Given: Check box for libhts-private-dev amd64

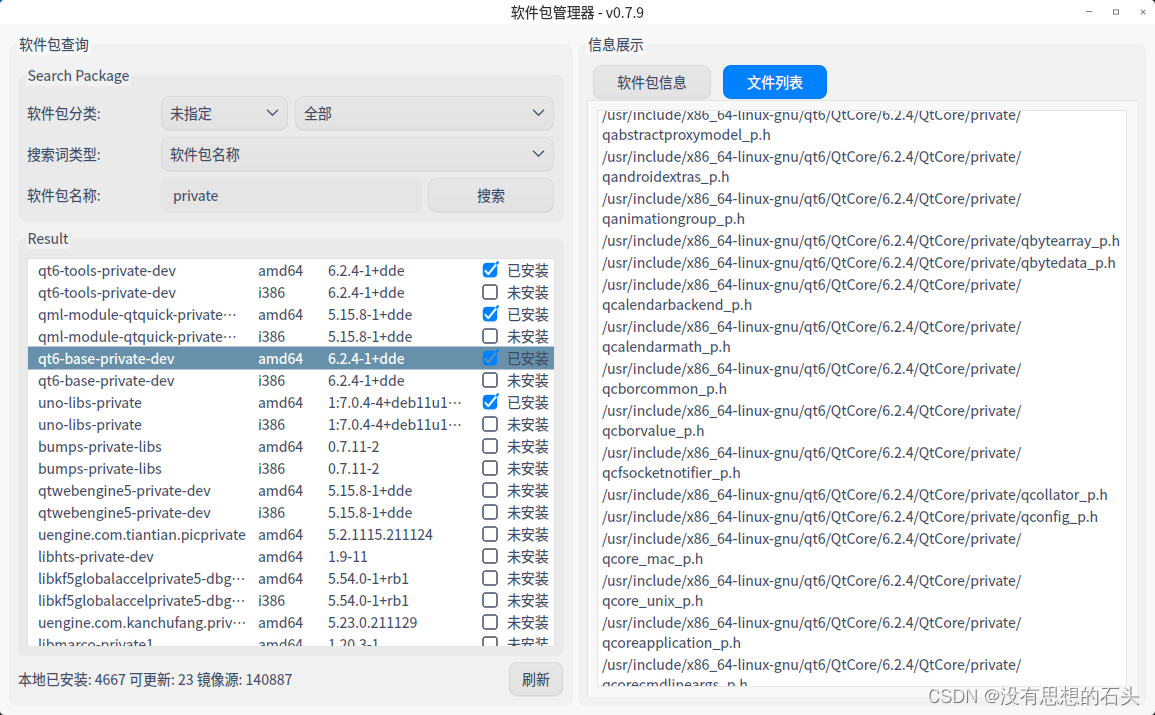Looking at the screenshot, I should pos(490,556).
